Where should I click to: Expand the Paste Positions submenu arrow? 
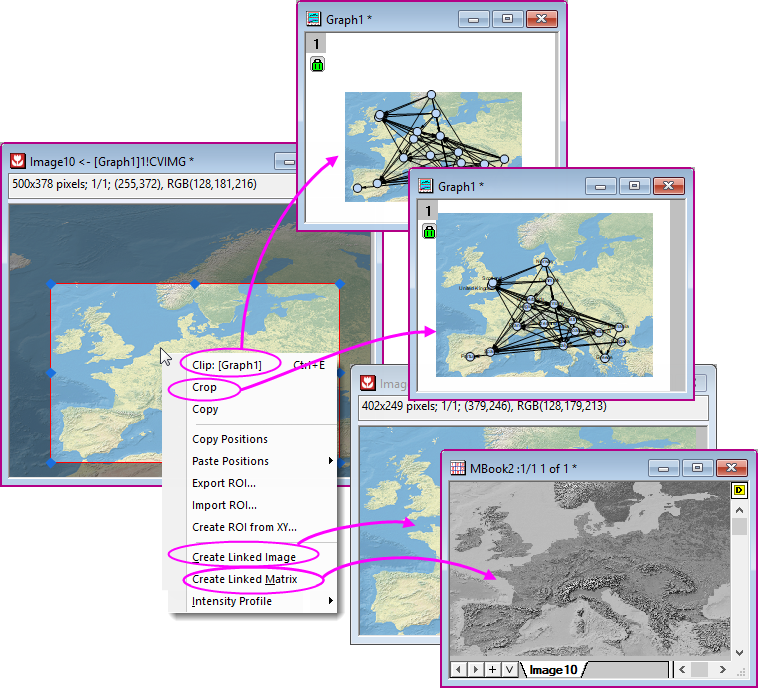point(331,461)
